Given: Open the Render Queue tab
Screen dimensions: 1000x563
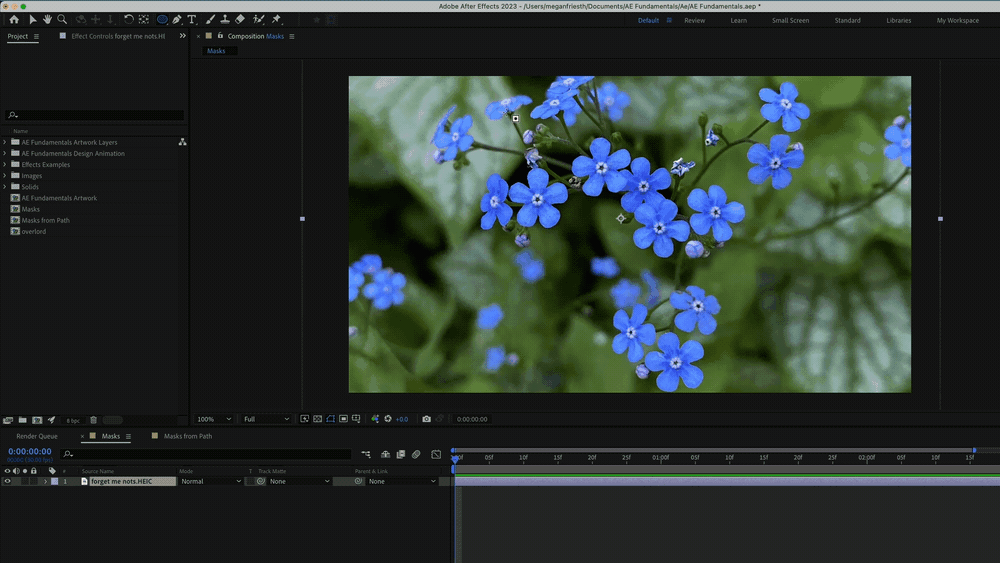Looking at the screenshot, I should [x=37, y=436].
